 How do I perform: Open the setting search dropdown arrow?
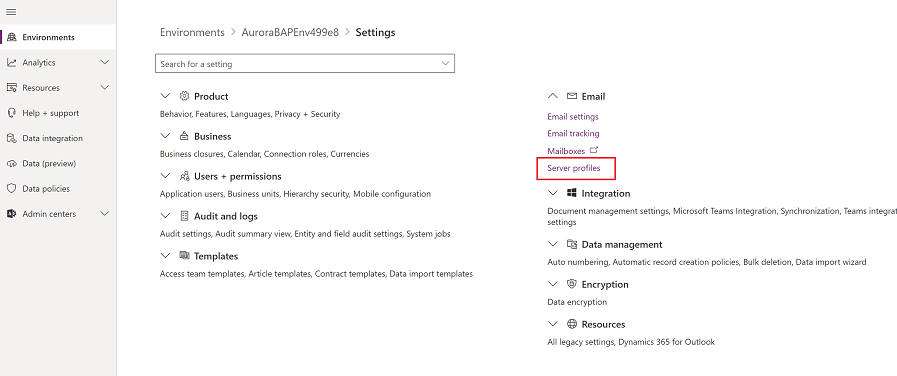click(446, 64)
